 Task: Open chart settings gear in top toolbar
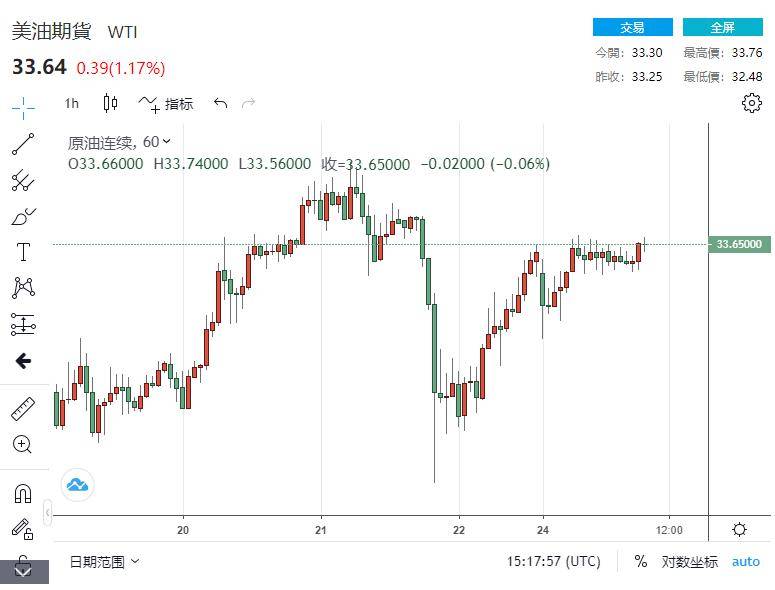pos(752,103)
